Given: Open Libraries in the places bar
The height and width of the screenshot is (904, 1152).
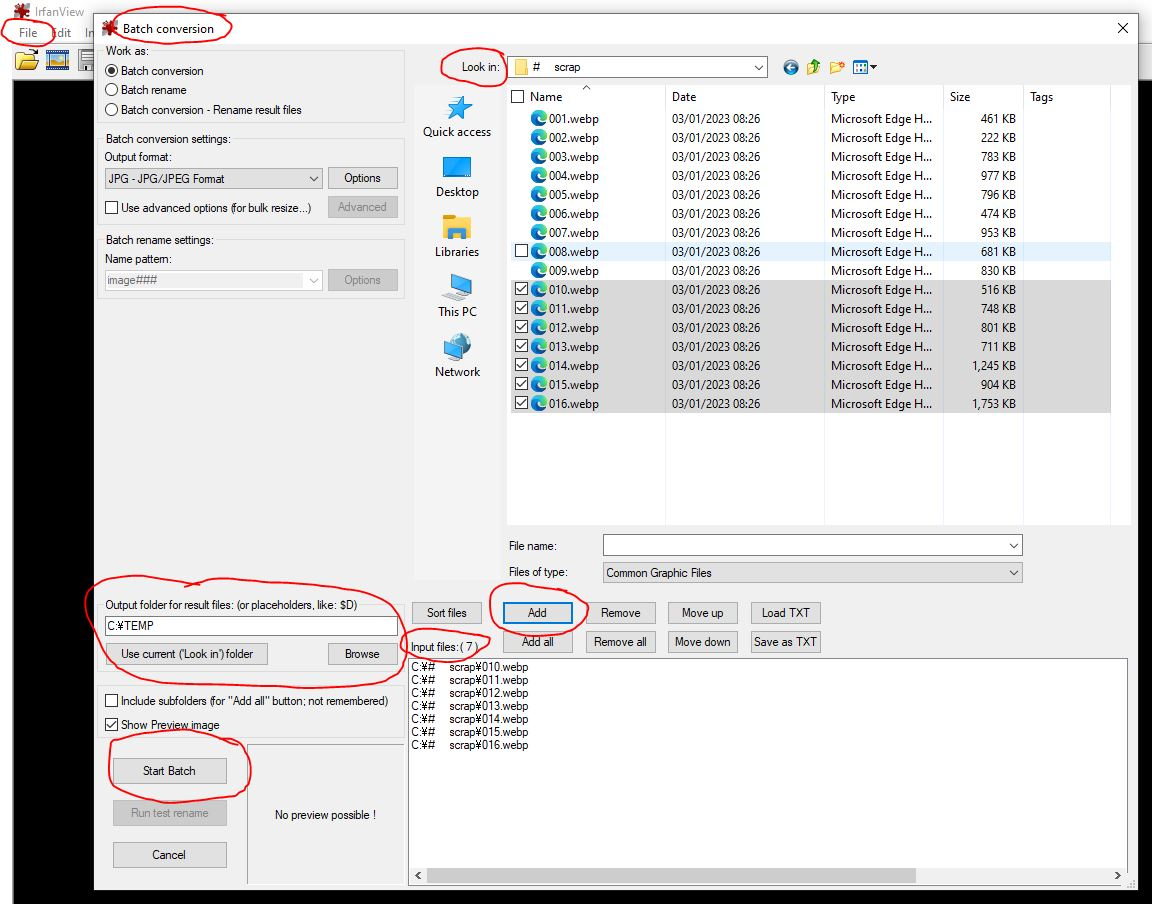Looking at the screenshot, I should click(x=457, y=237).
